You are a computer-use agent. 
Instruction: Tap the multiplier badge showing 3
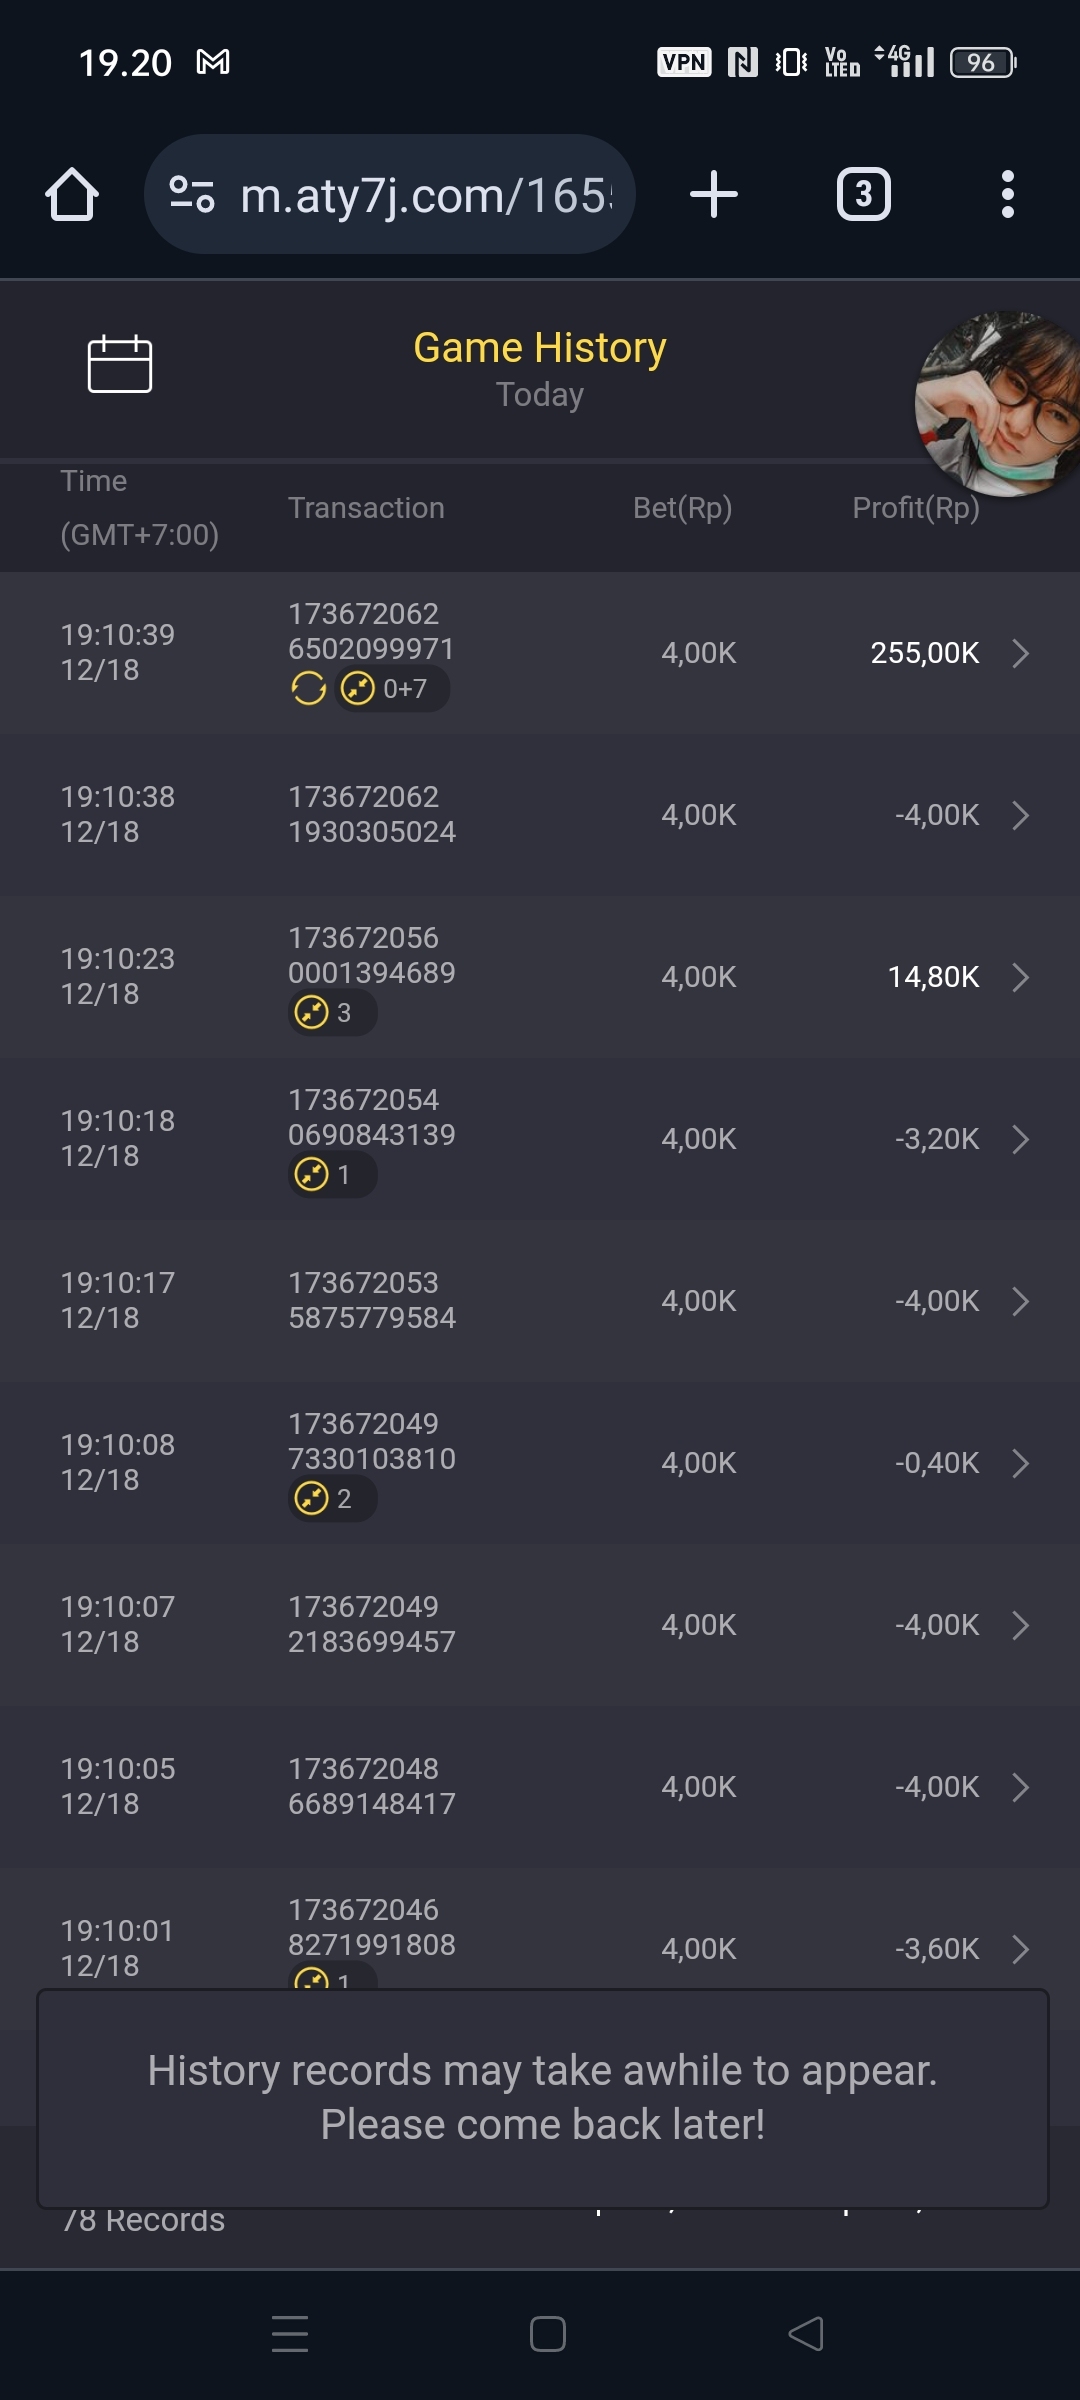(x=332, y=1013)
